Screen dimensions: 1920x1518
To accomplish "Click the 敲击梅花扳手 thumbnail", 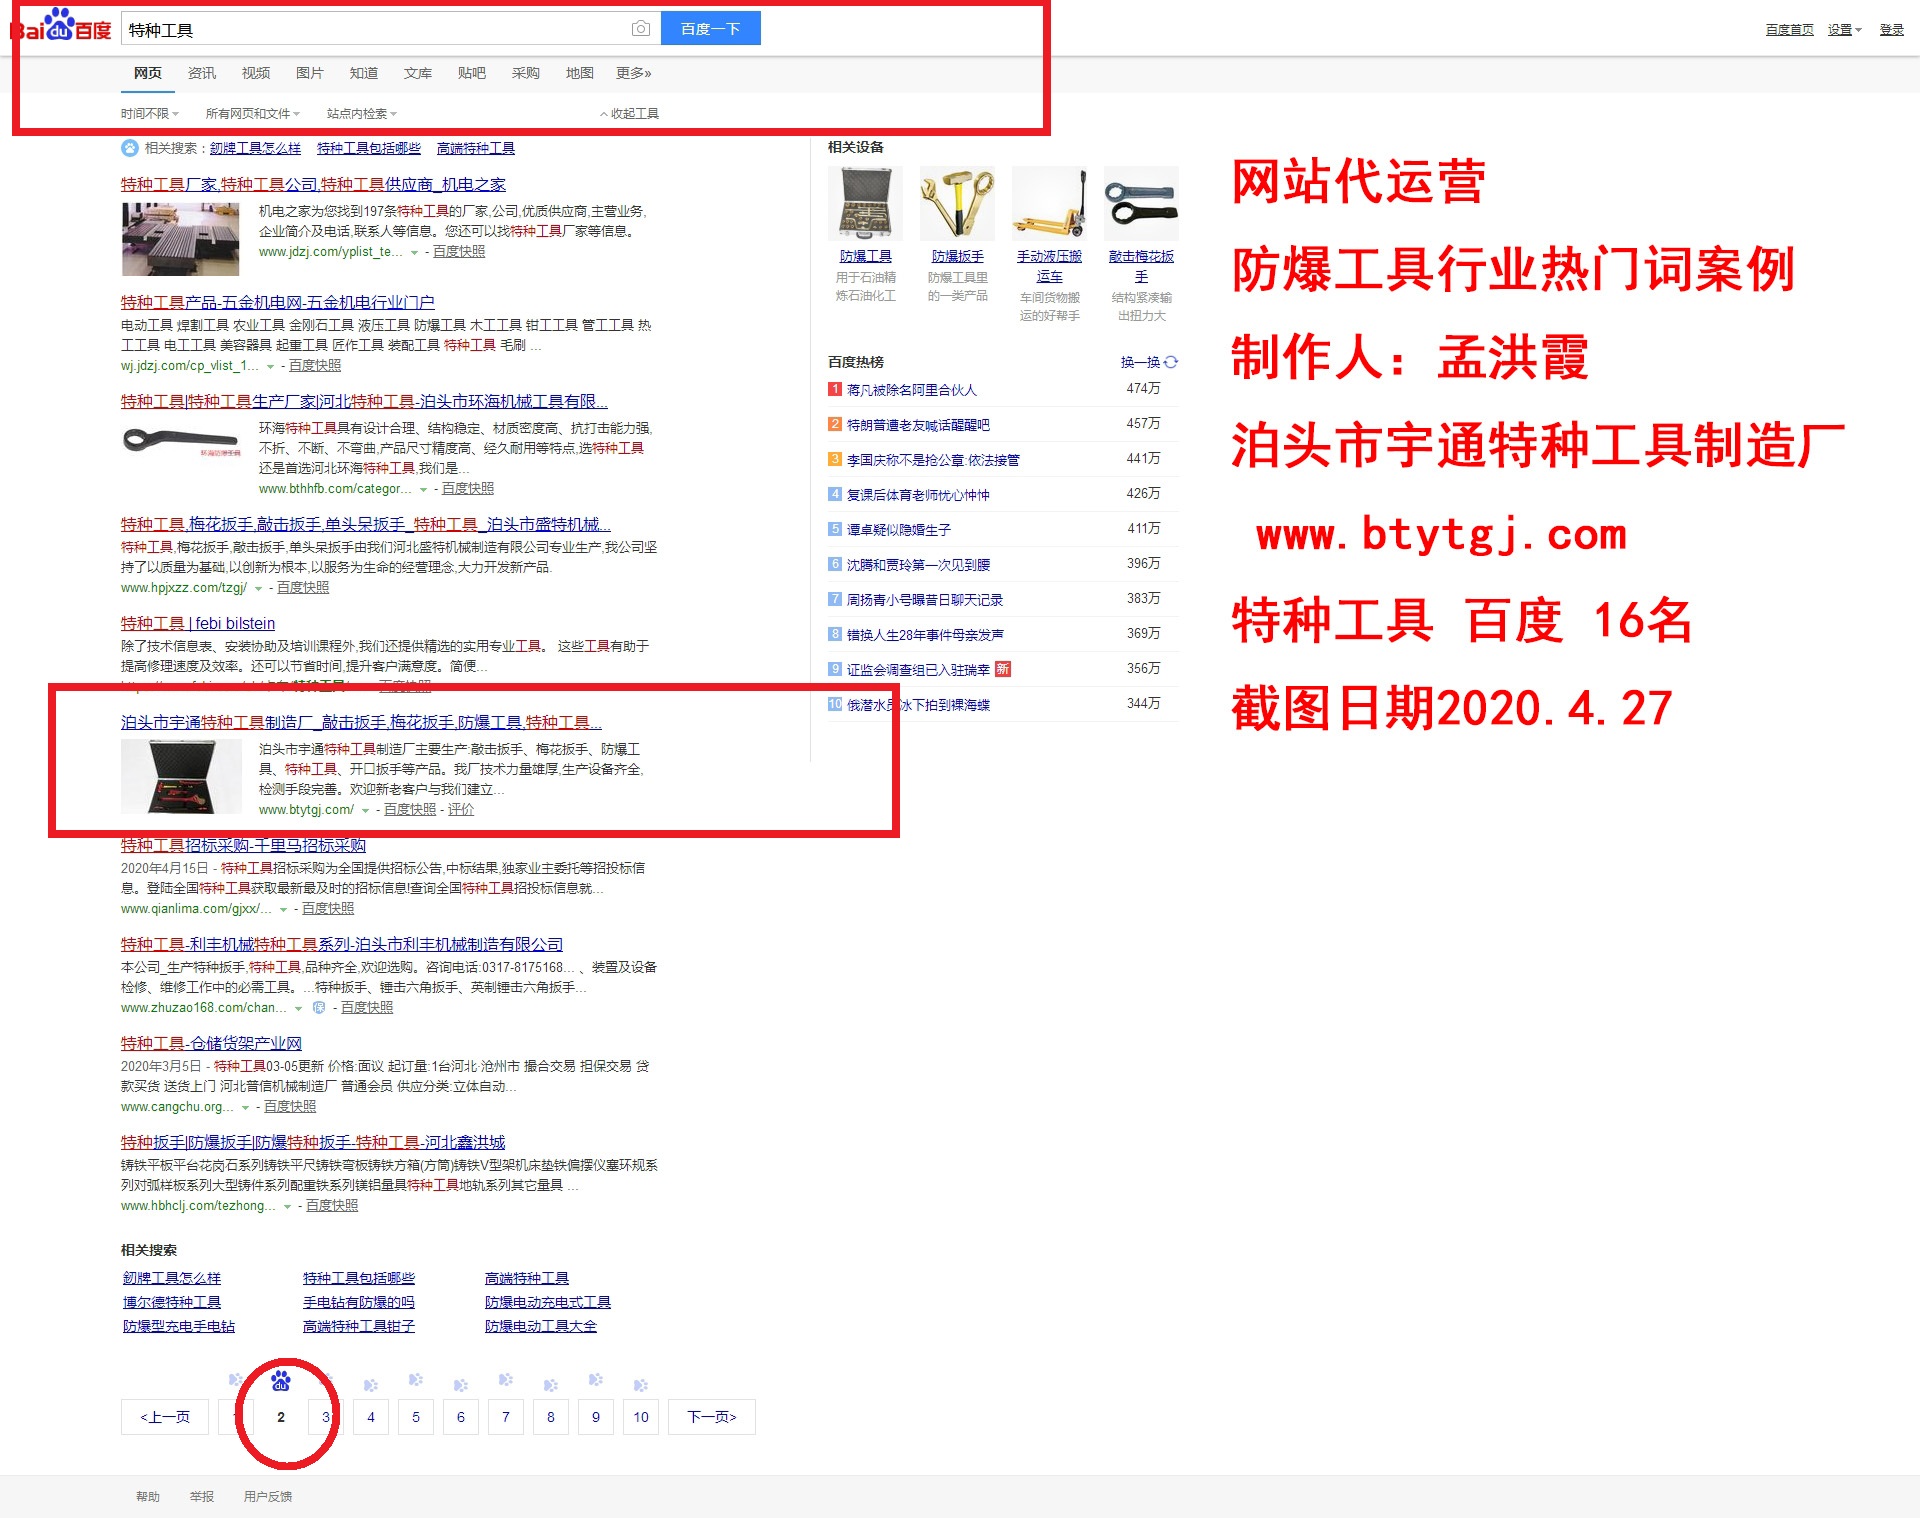I will tap(1141, 204).
